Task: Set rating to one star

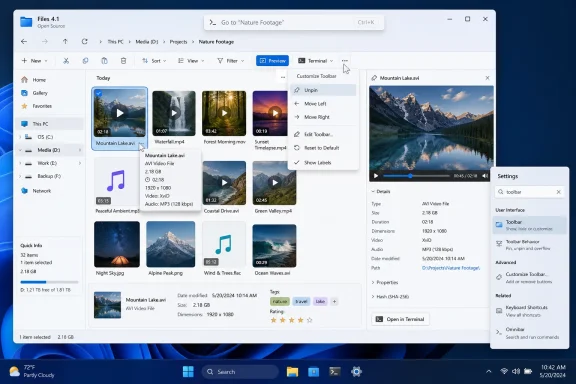Action: point(273,320)
